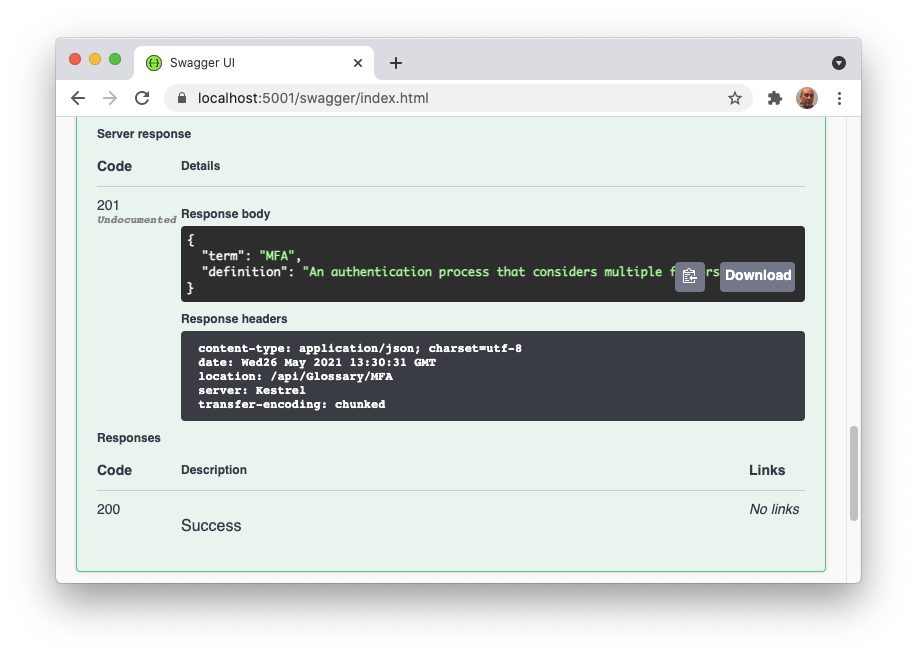Click the forward navigation arrow
Screen dimensions: 917x657
tap(110, 98)
